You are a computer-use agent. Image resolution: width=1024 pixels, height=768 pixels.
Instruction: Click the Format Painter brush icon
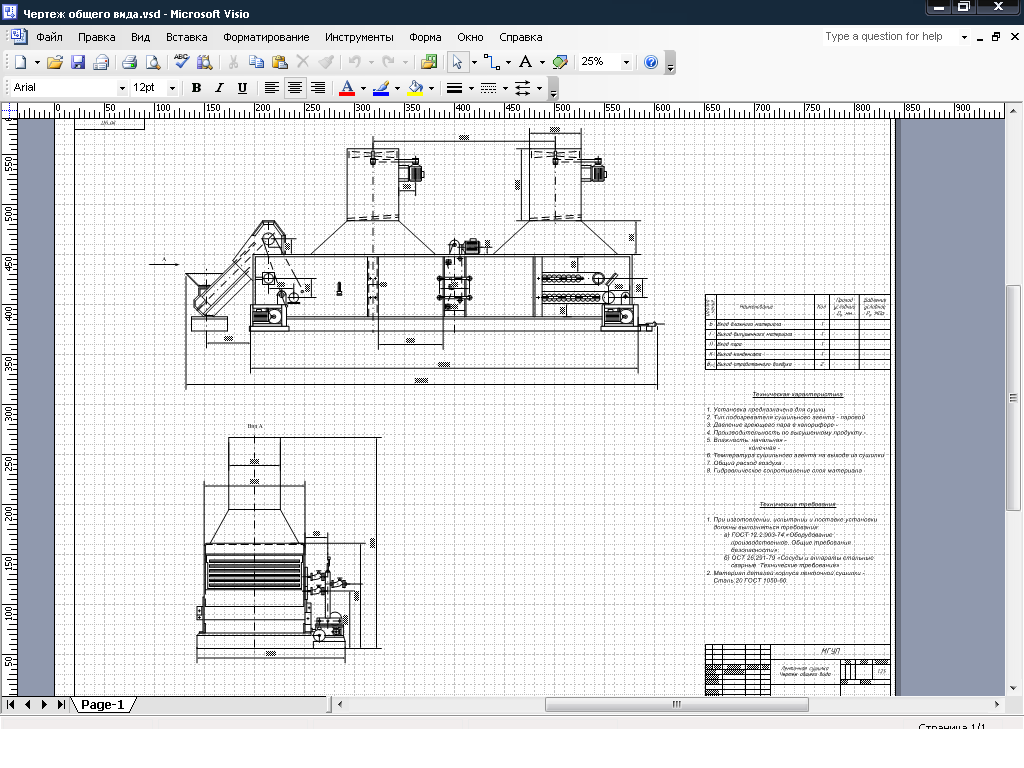point(326,62)
